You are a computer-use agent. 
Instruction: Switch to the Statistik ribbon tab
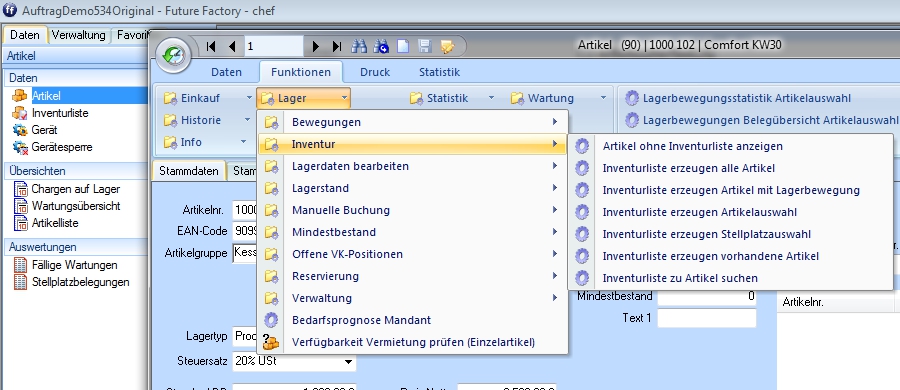(439, 72)
